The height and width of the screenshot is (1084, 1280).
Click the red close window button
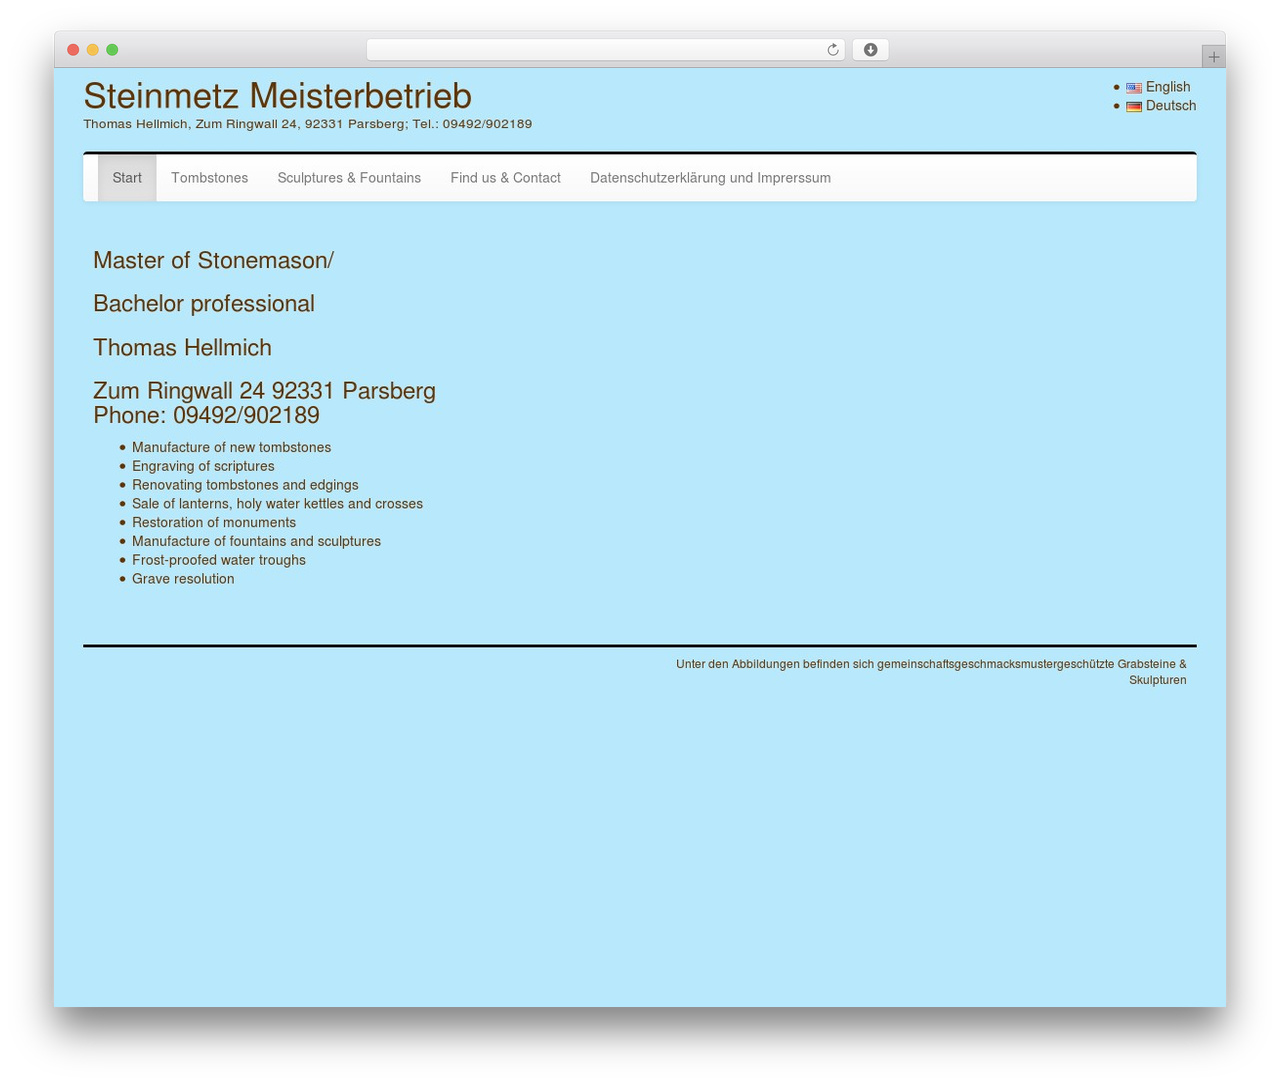coord(73,50)
